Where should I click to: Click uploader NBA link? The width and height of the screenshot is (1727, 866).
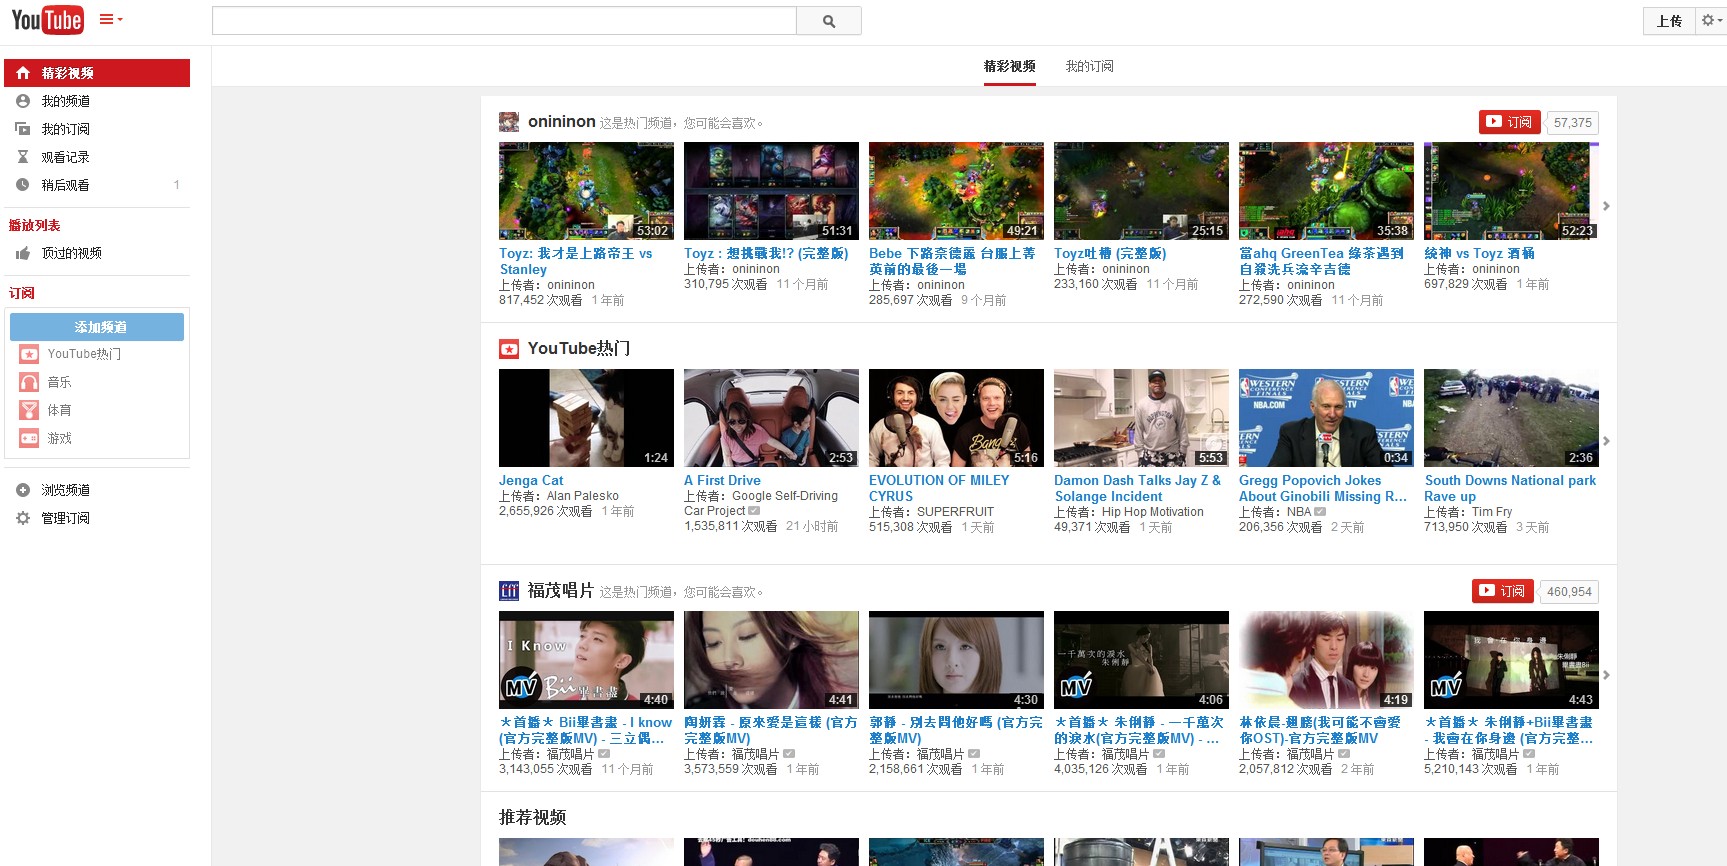coord(1299,512)
